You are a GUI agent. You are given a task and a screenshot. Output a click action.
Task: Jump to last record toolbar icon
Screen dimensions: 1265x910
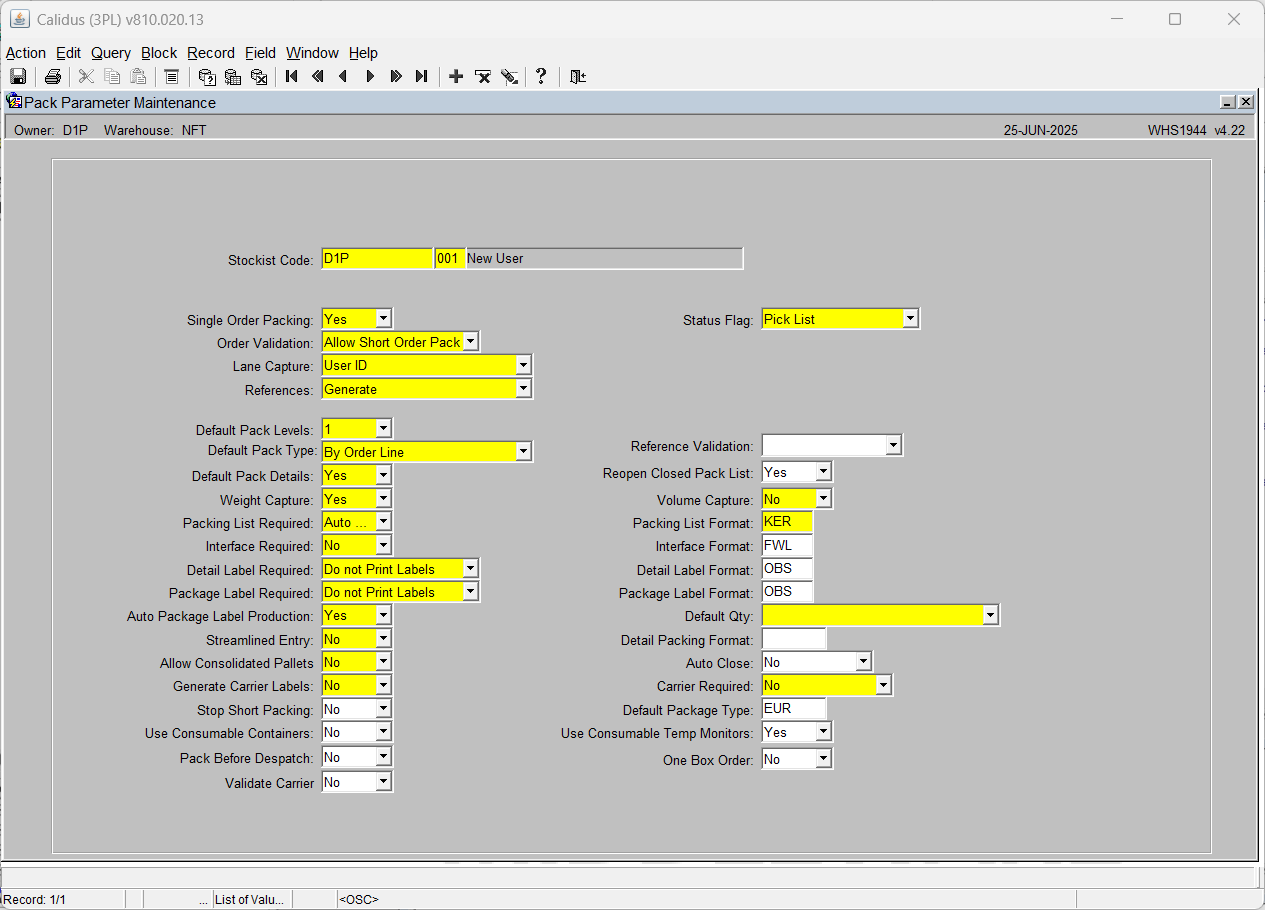click(x=422, y=77)
